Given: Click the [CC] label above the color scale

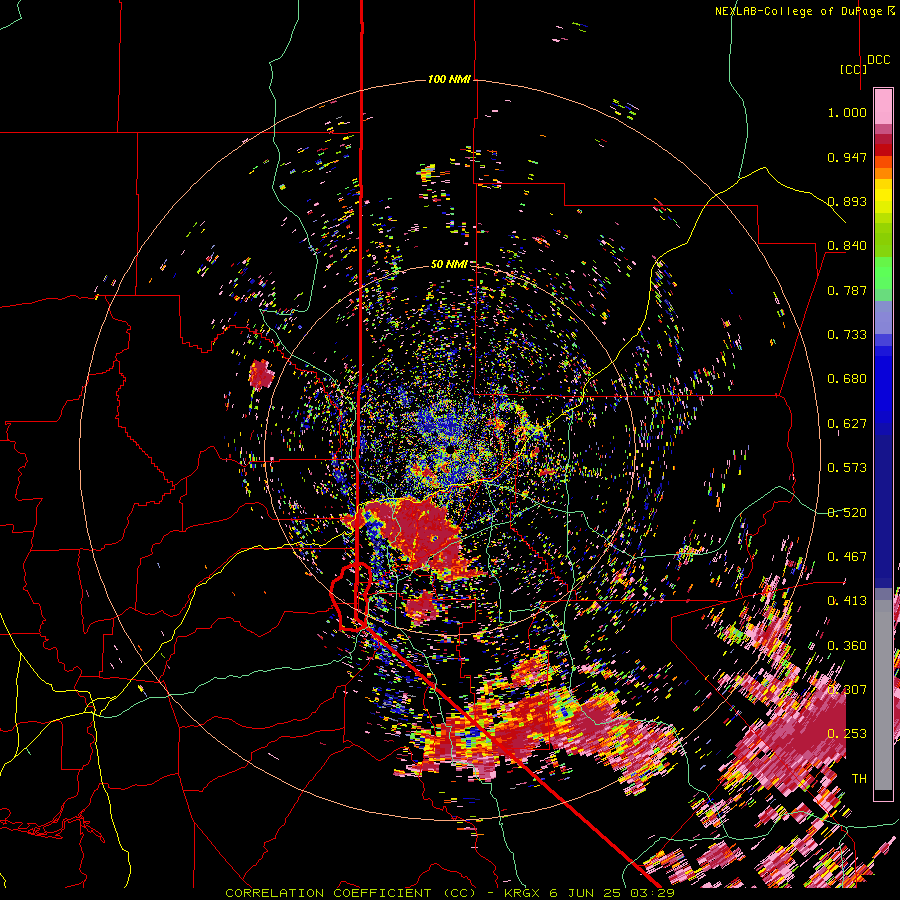Looking at the screenshot, I should [x=853, y=69].
